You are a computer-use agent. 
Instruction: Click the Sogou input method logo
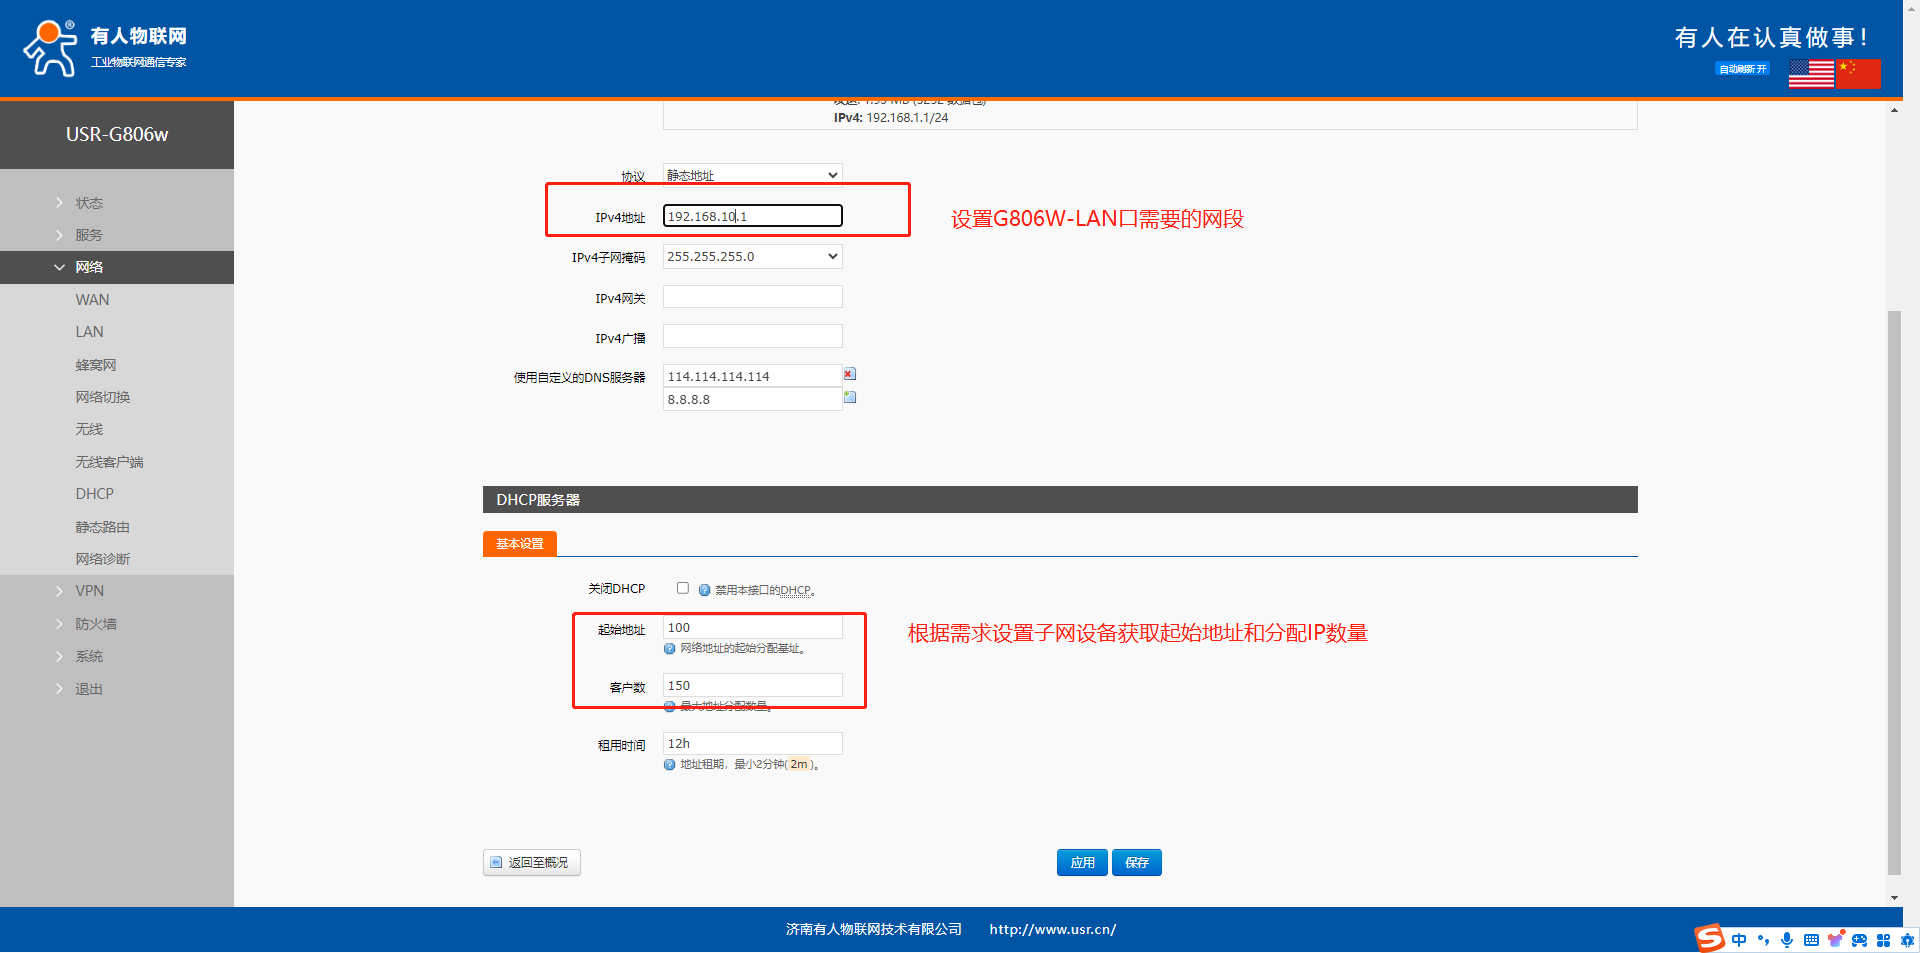pos(1709,938)
